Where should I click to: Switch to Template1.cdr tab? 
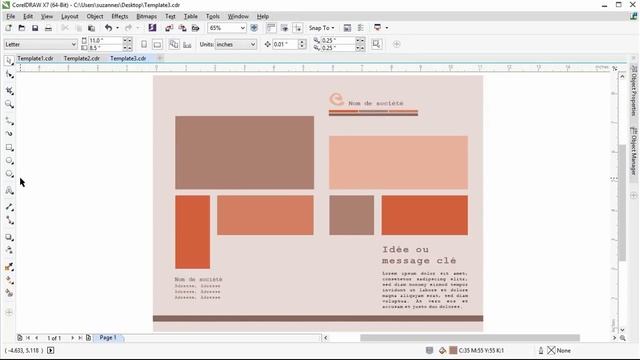click(36, 58)
